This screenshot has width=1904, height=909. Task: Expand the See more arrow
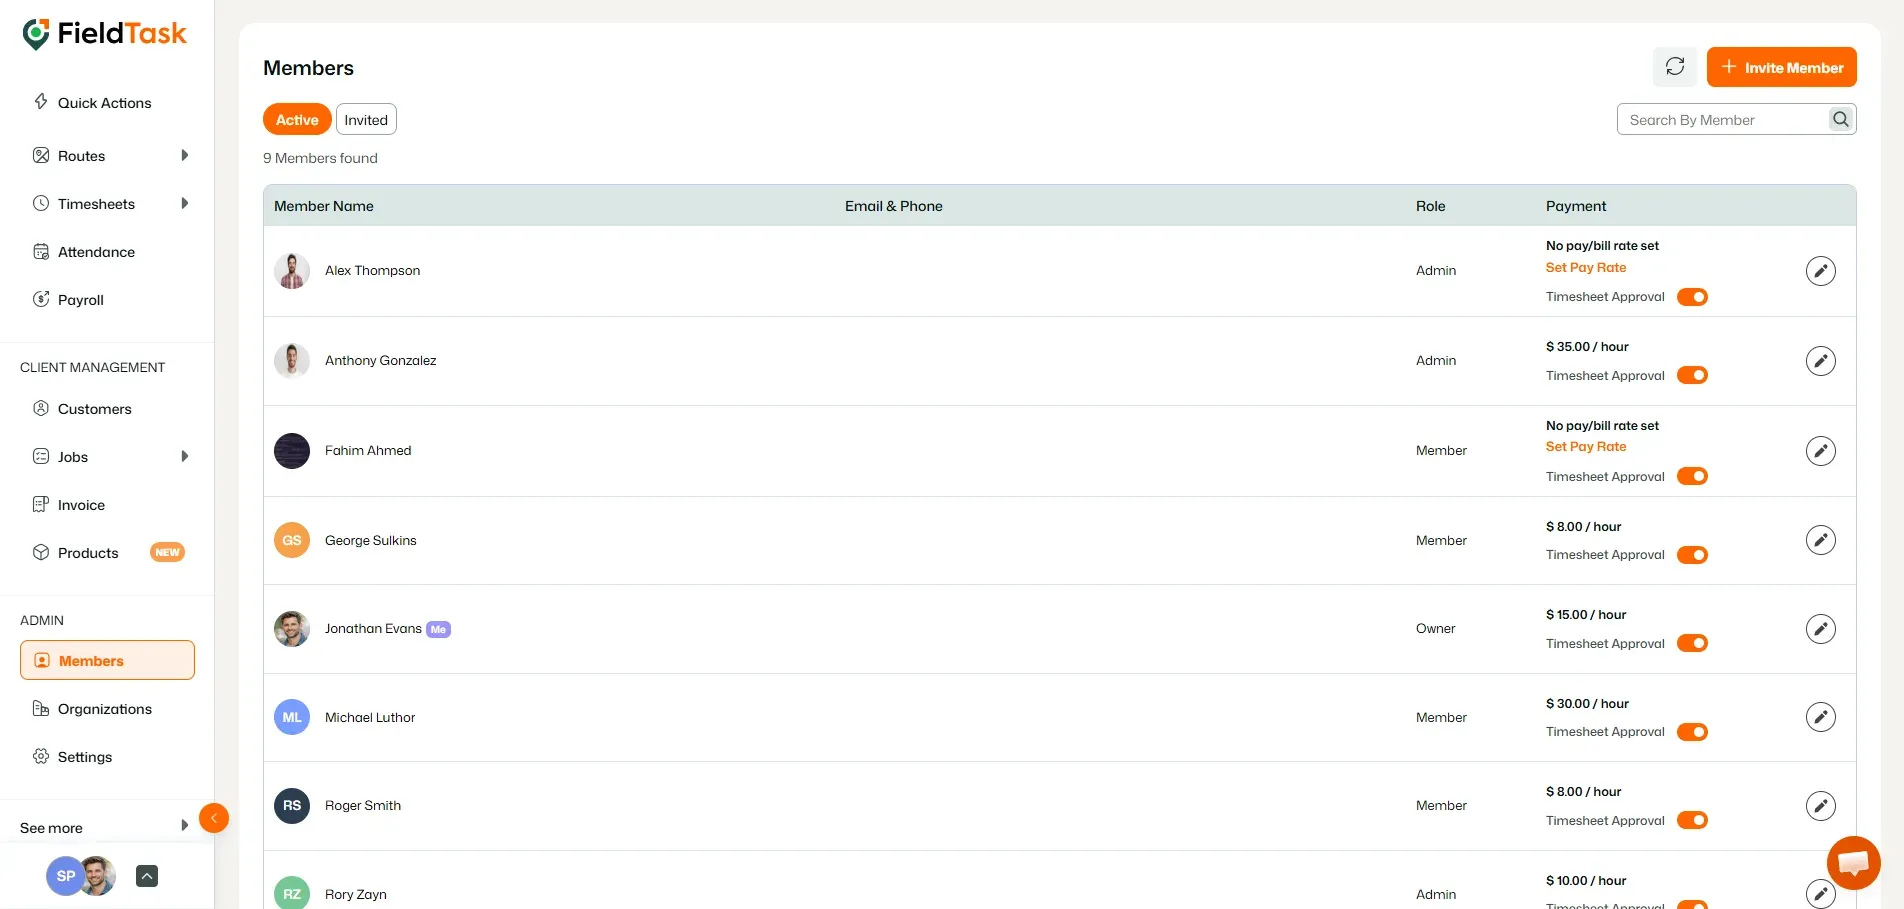[x=184, y=825]
